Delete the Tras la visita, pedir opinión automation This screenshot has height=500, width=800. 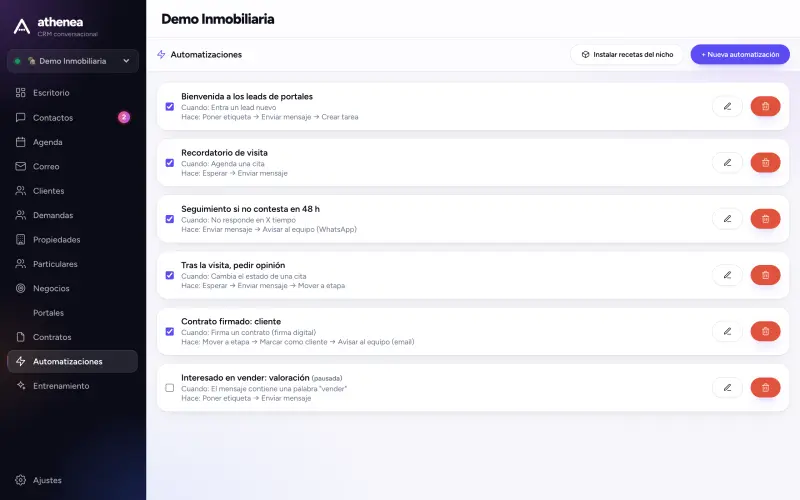click(x=765, y=275)
